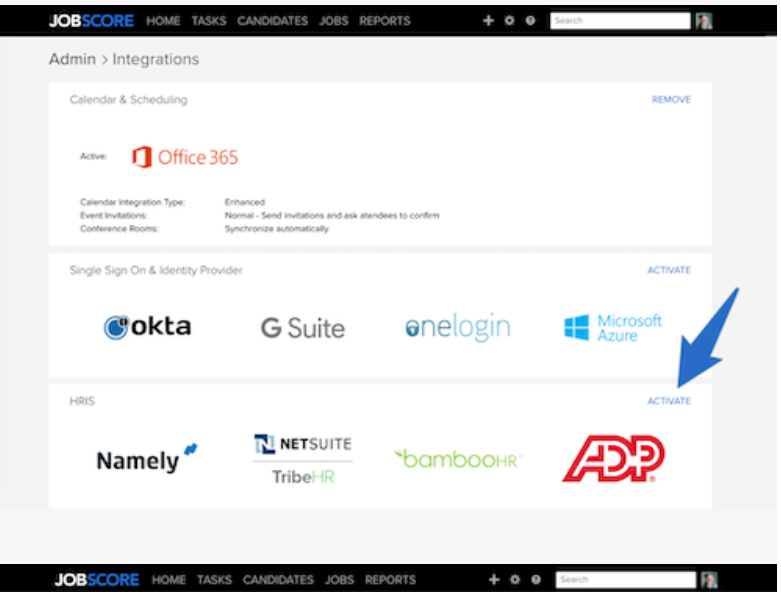Activate Single Sign On & Identity Provider

[x=668, y=270]
